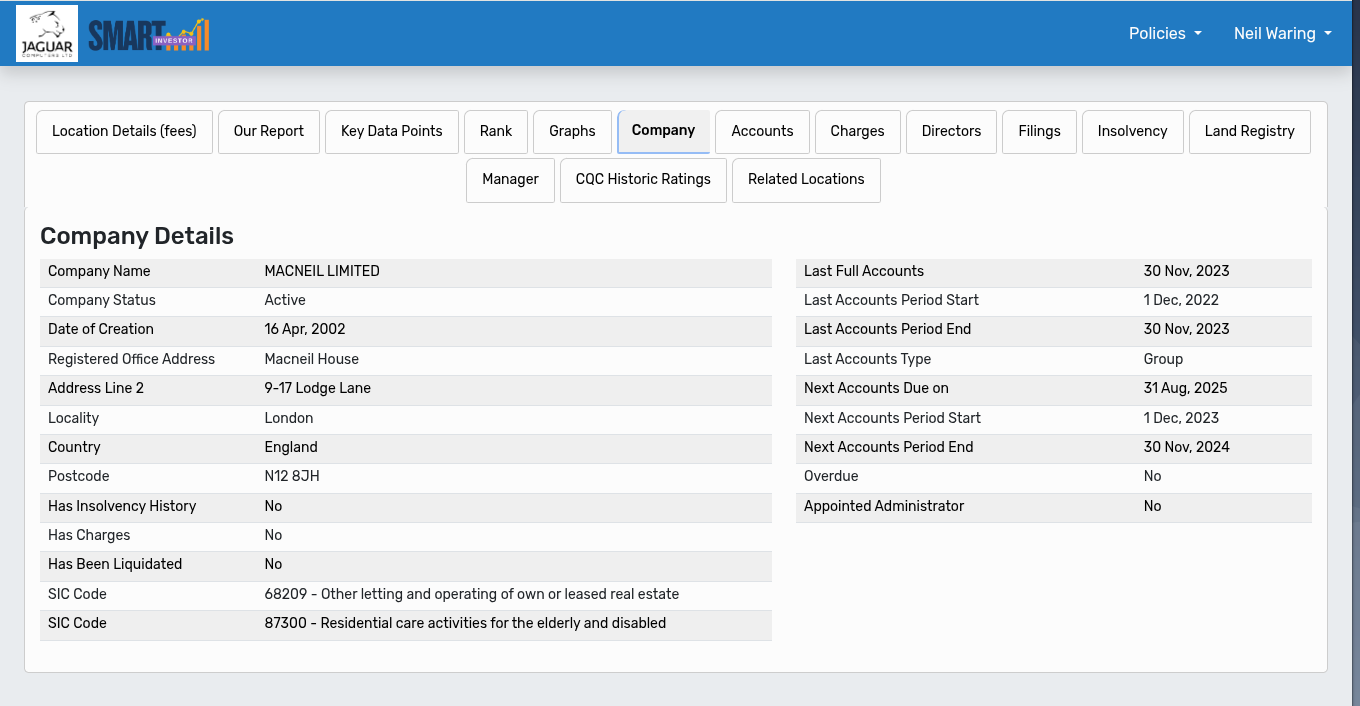Viewport: 1360px width, 706px height.
Task: Select the Key Data Points tab
Action: click(391, 131)
